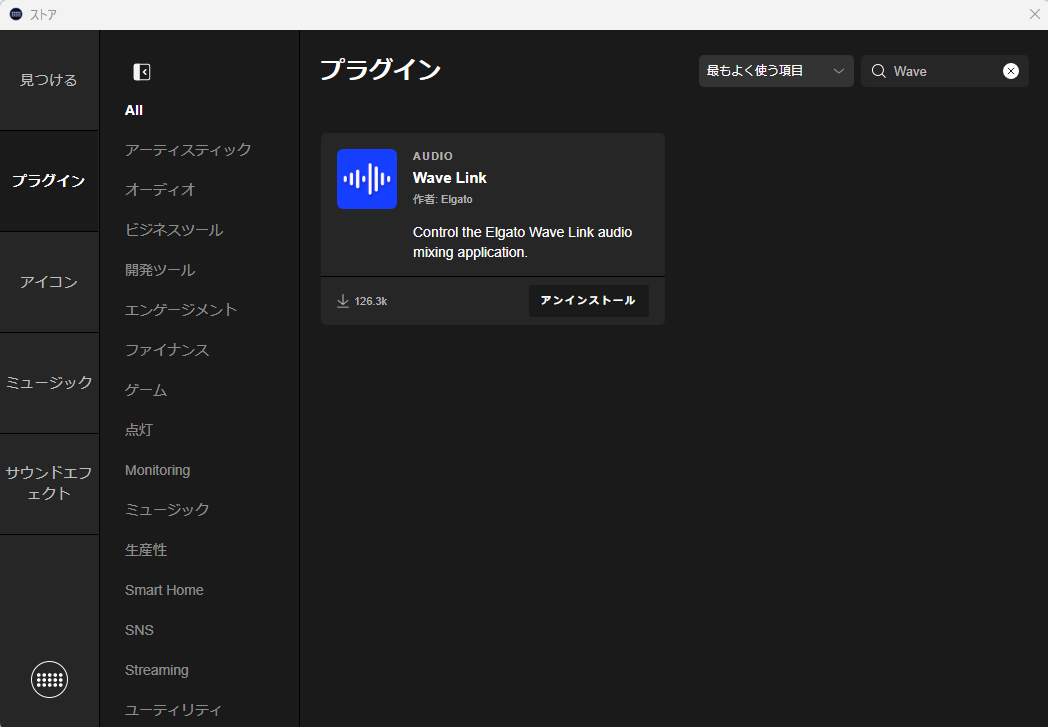Open the アイコン section tab
The height and width of the screenshot is (727, 1048).
click(x=49, y=282)
